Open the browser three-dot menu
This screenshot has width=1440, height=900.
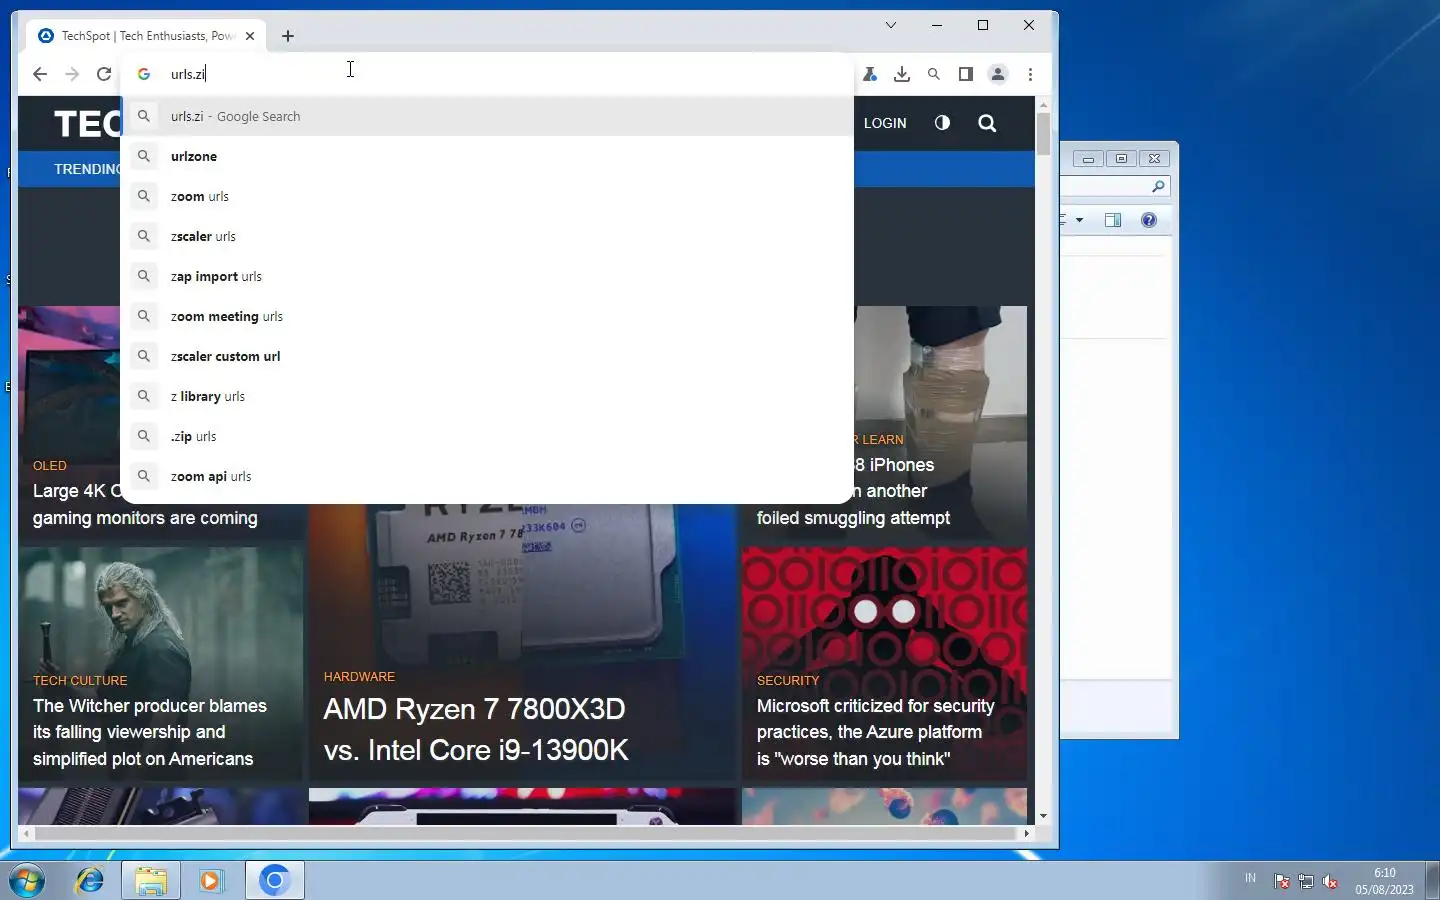pyautogui.click(x=1030, y=74)
